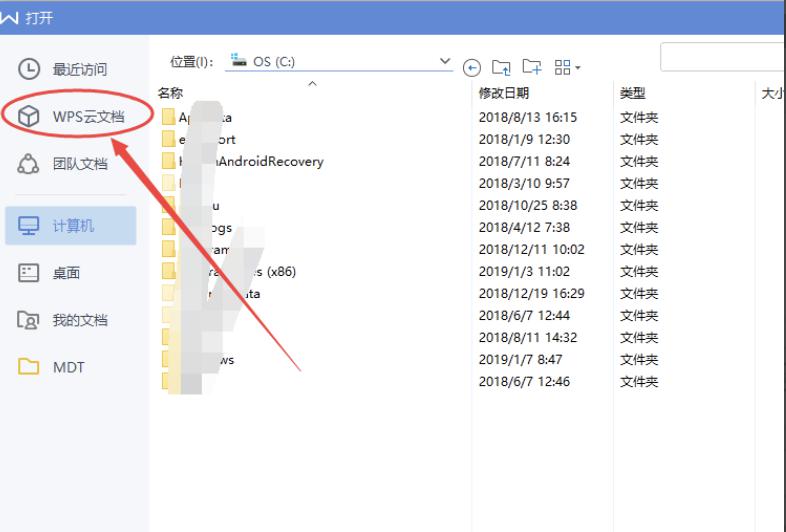Click the desktop icon beside 桌面

coord(29,273)
